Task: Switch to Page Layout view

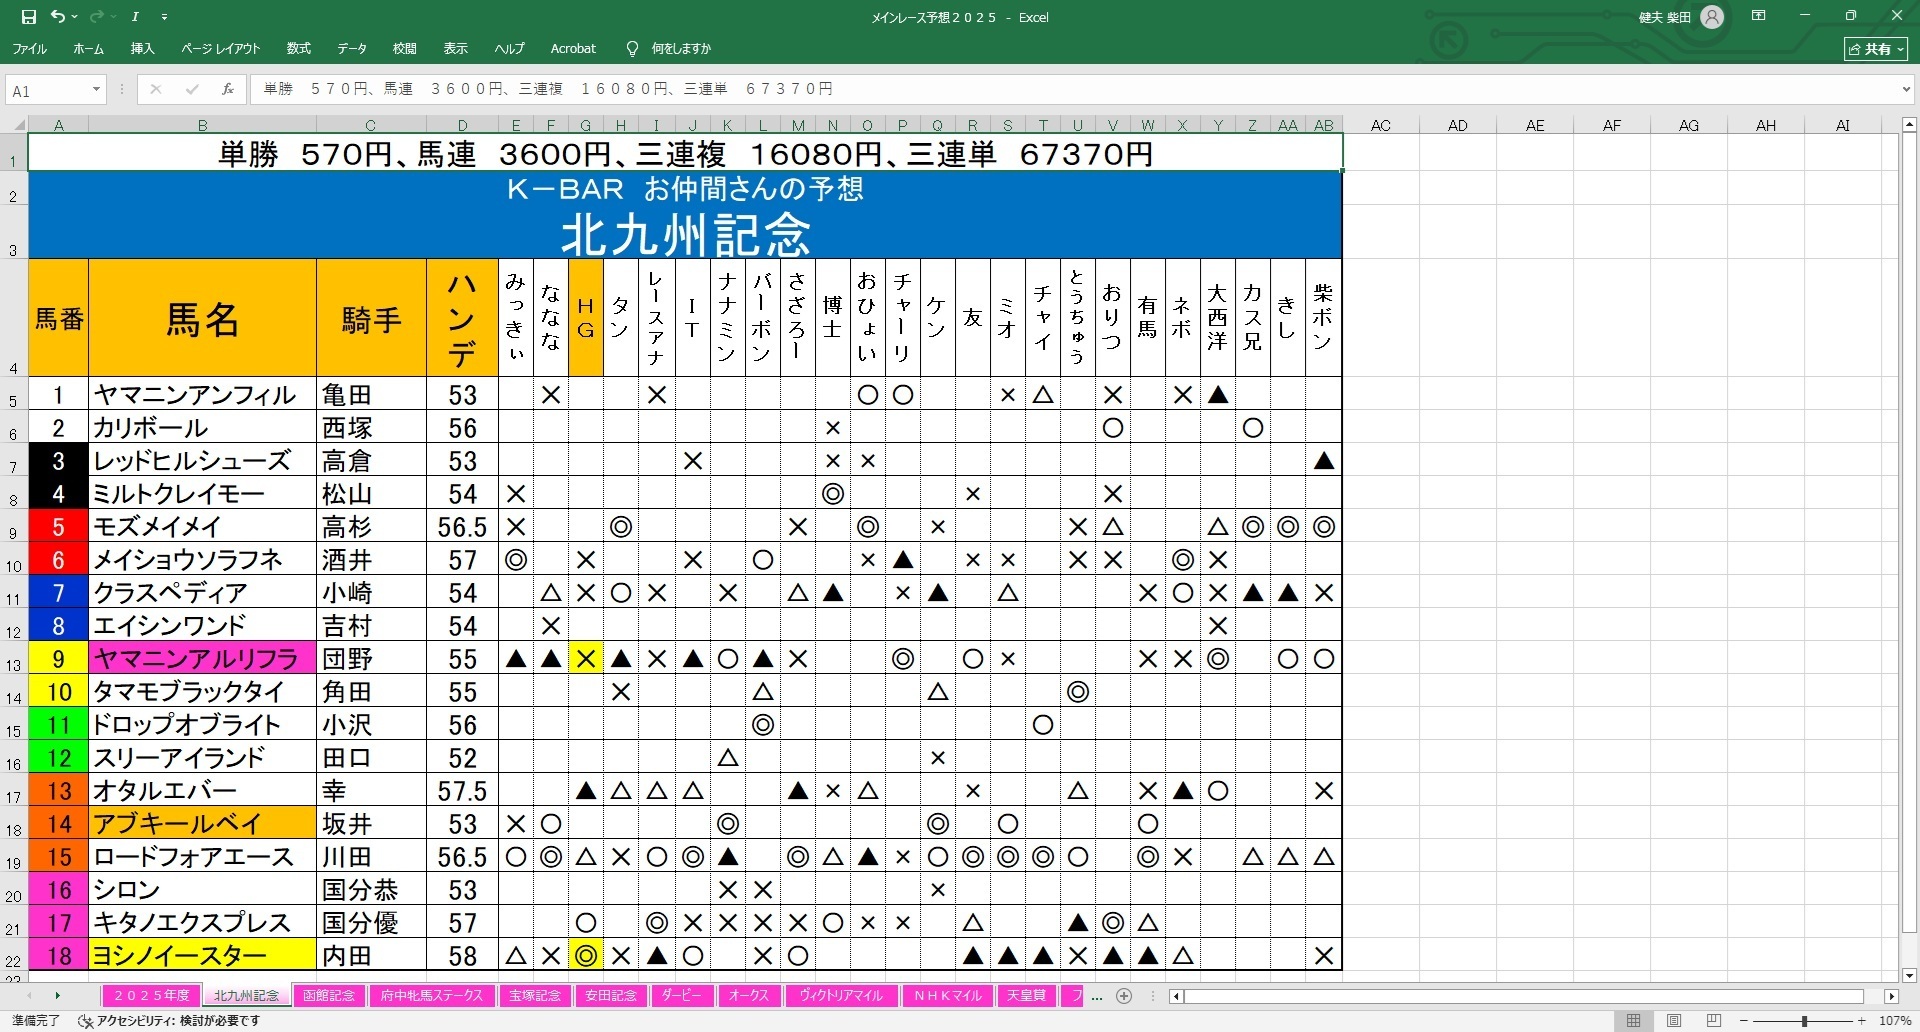Action: 1674,1021
